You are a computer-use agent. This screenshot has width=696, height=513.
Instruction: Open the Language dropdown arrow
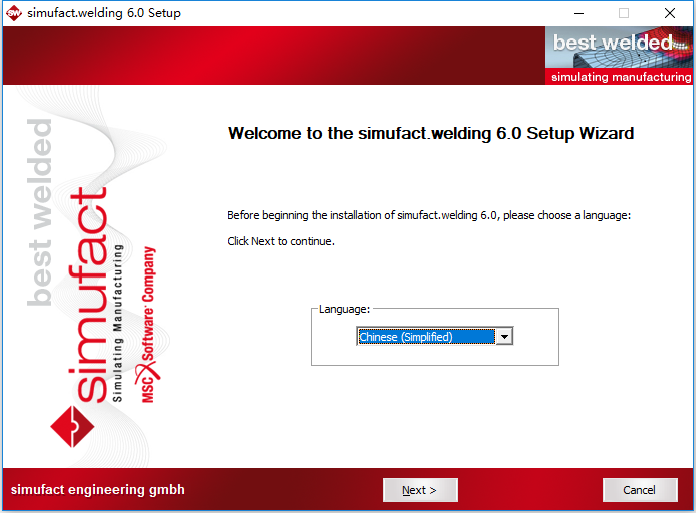tap(504, 337)
